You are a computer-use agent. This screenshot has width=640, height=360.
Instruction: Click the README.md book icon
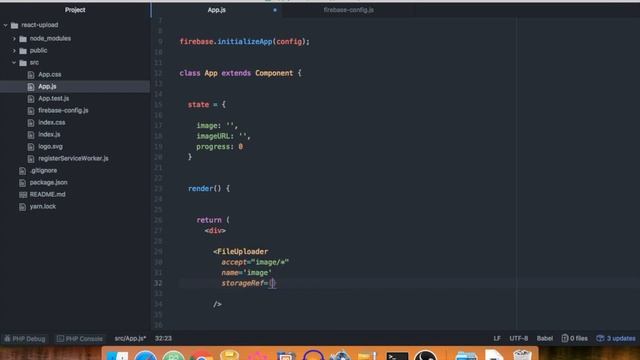23,195
